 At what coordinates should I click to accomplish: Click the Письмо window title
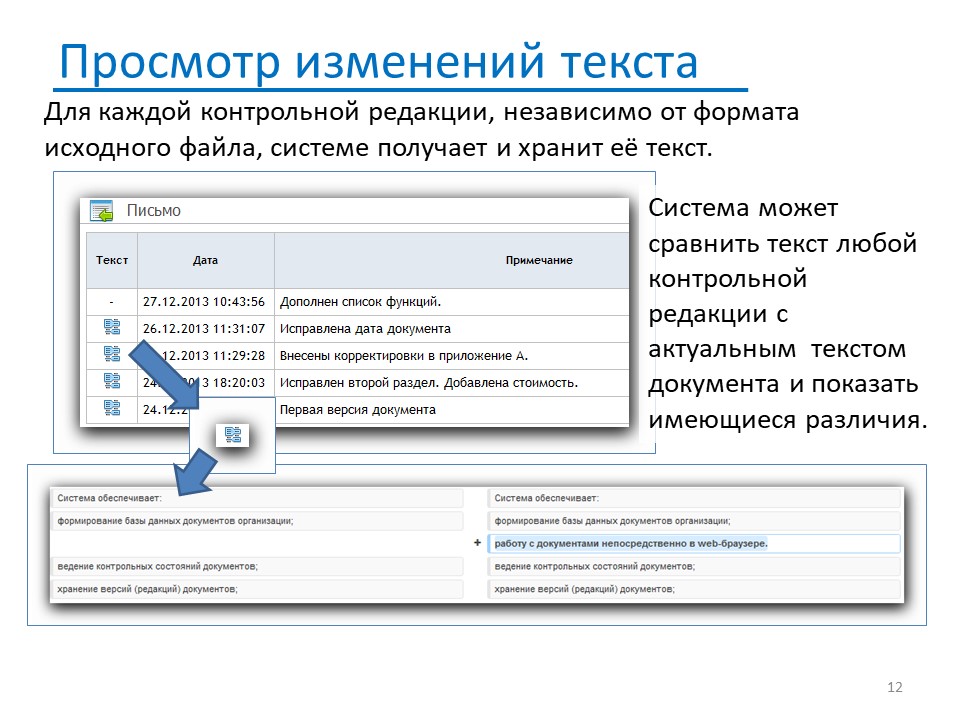pyautogui.click(x=154, y=211)
